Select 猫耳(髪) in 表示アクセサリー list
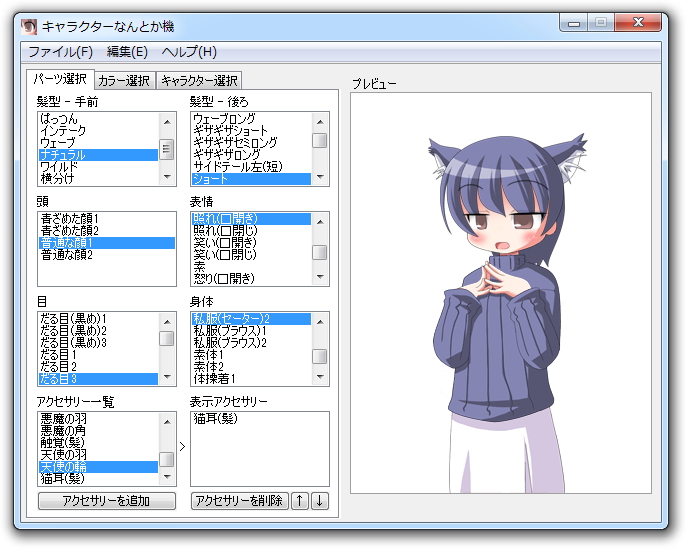This screenshot has height=549, width=686. coord(260,419)
